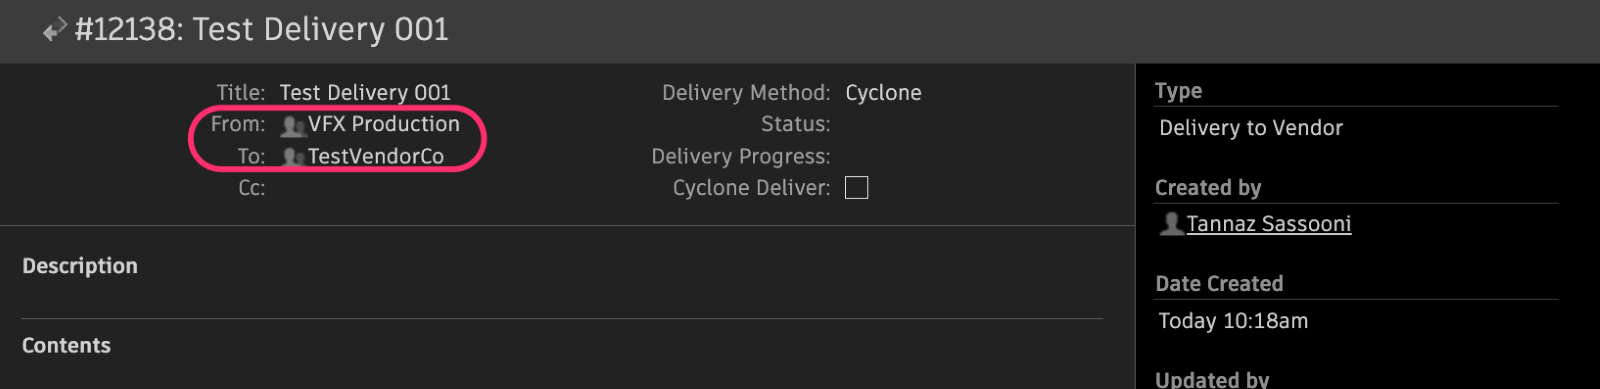Open Tannaz Sassooni's profile link

pos(1268,224)
